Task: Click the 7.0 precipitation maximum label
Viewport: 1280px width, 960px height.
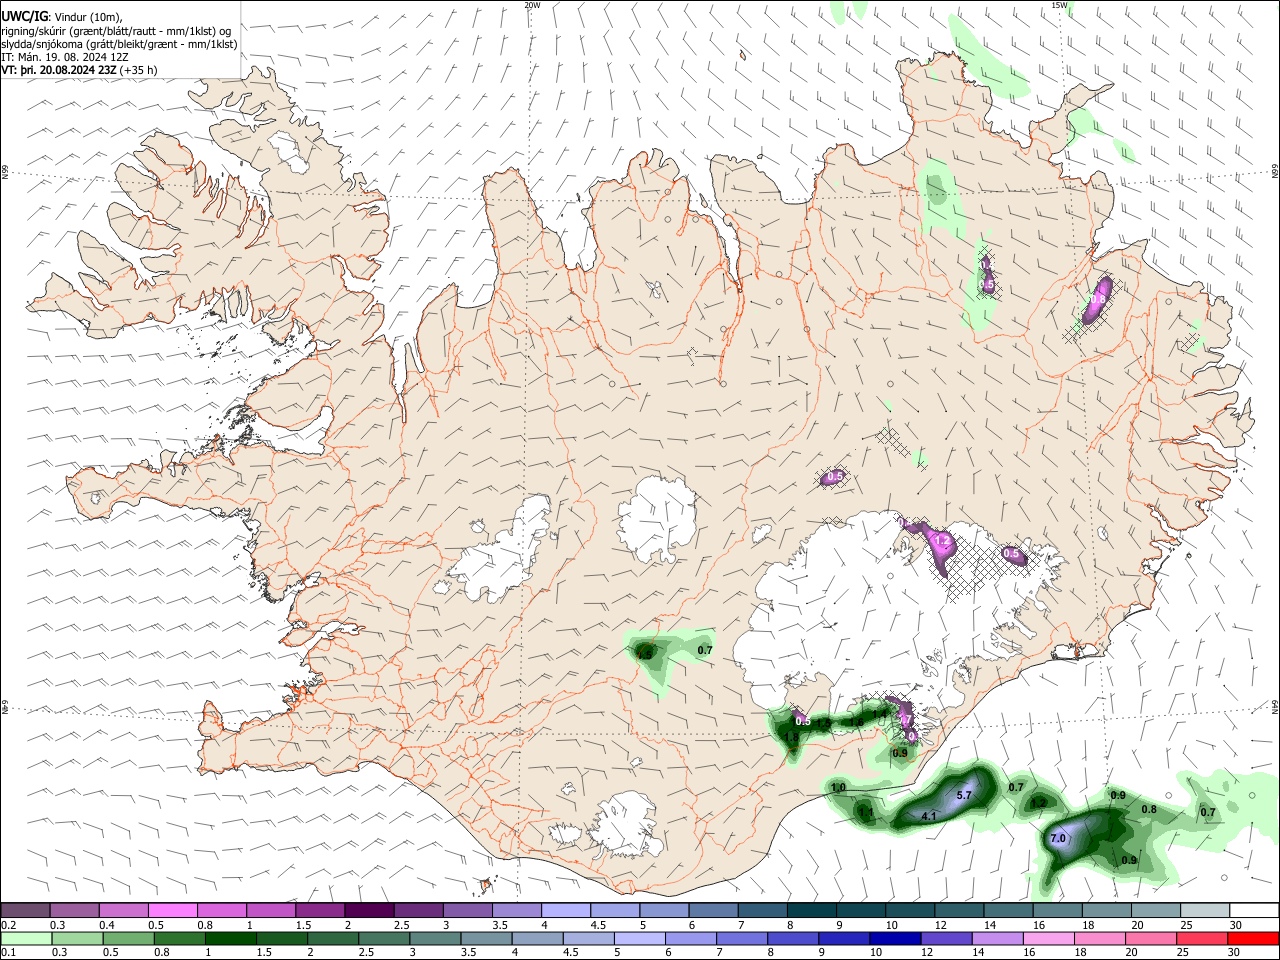Action: click(1058, 839)
